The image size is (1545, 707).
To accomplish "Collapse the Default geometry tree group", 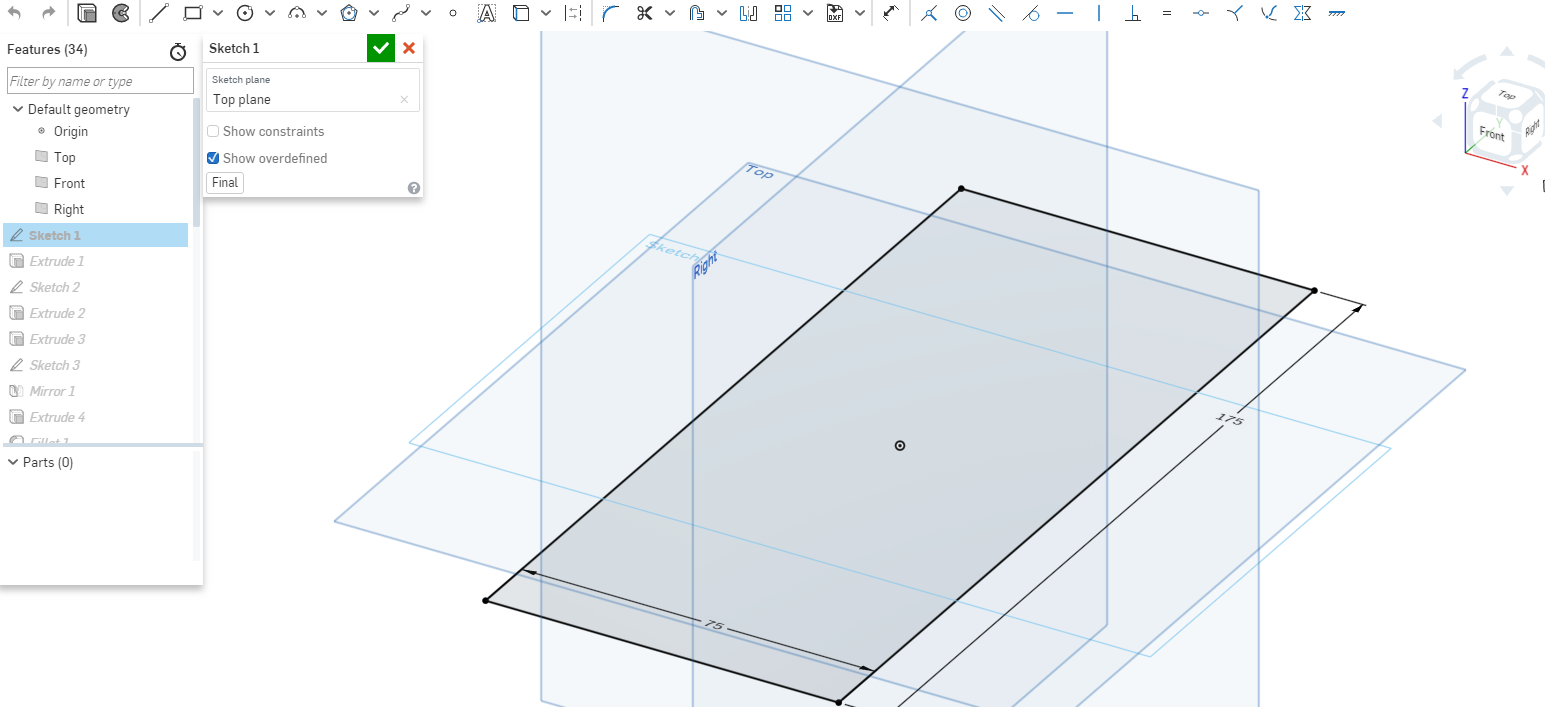I will tap(17, 109).
